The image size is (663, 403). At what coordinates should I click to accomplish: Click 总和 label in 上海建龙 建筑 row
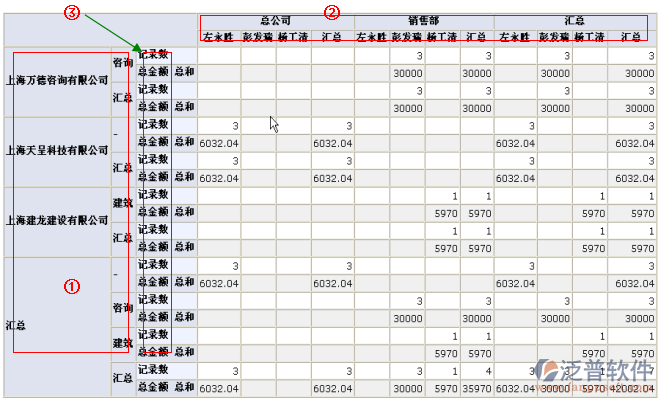pos(184,212)
